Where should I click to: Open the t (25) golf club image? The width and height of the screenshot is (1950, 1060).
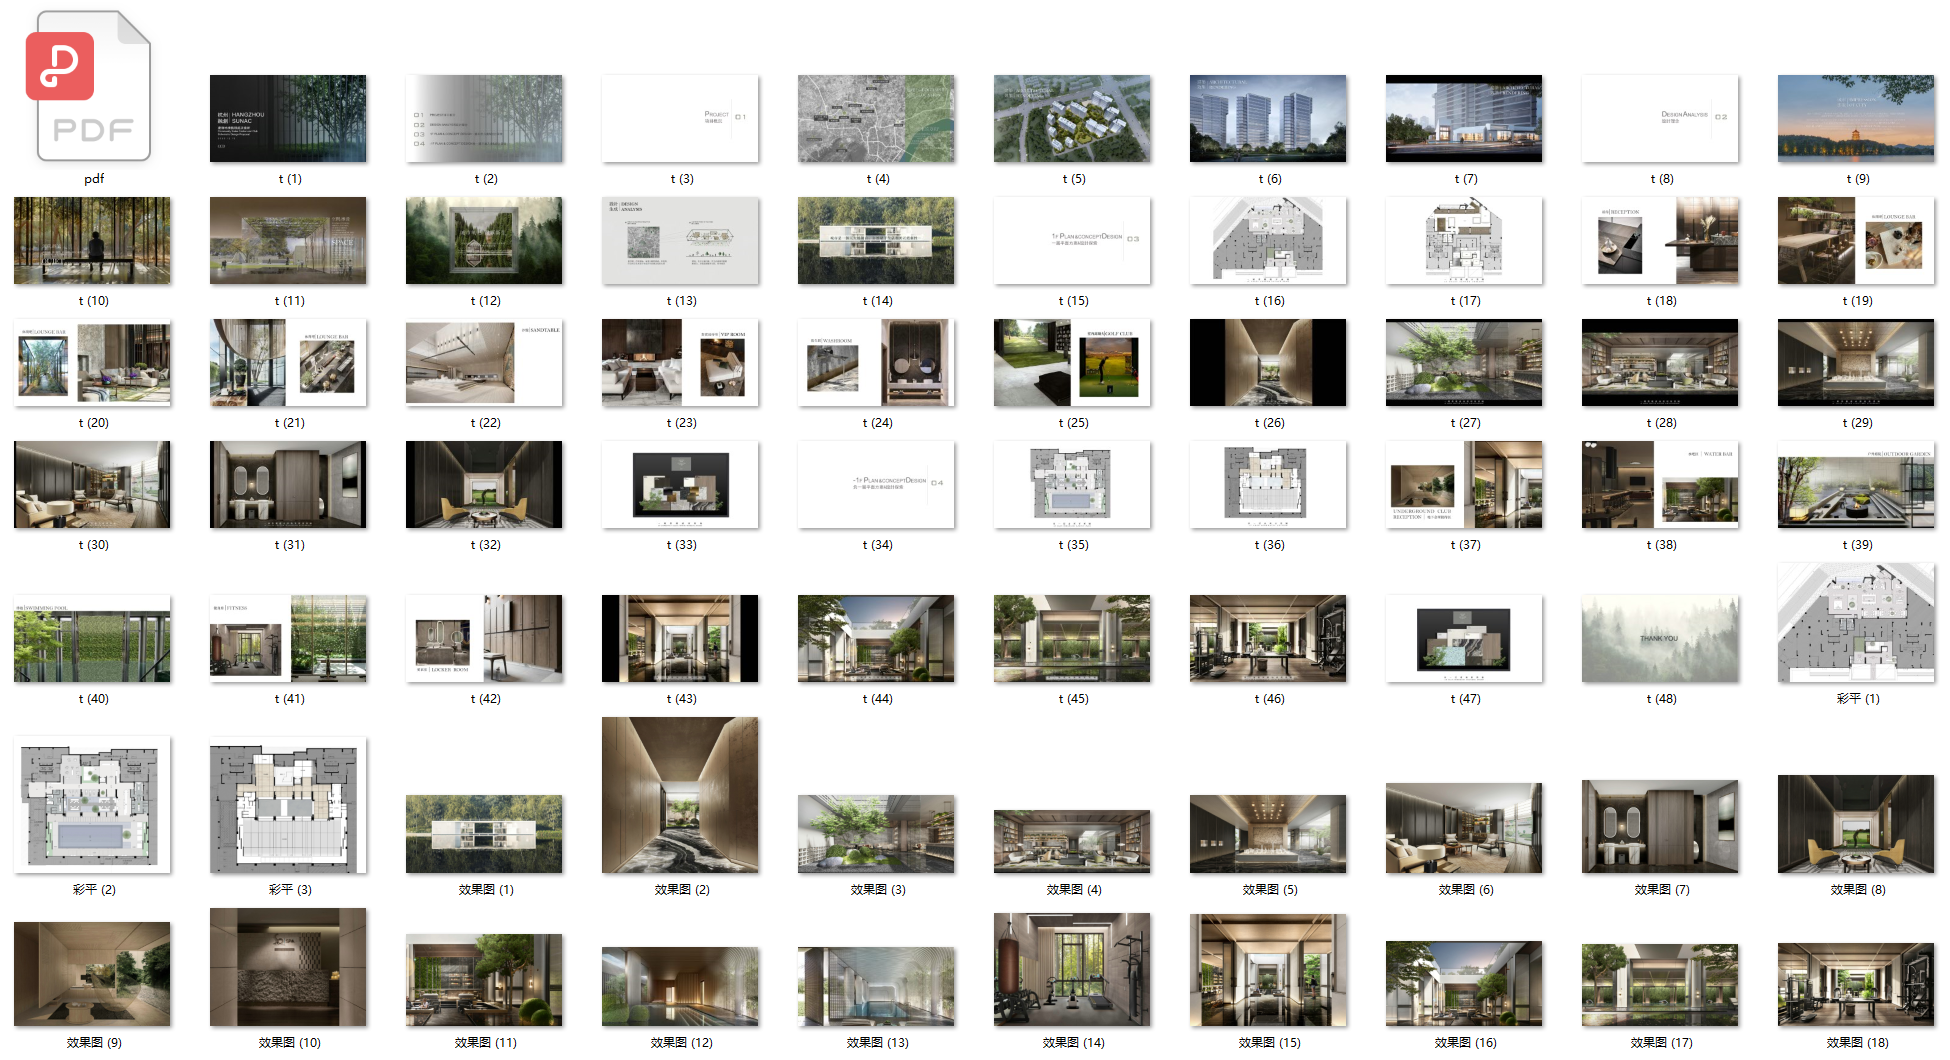click(x=1072, y=363)
